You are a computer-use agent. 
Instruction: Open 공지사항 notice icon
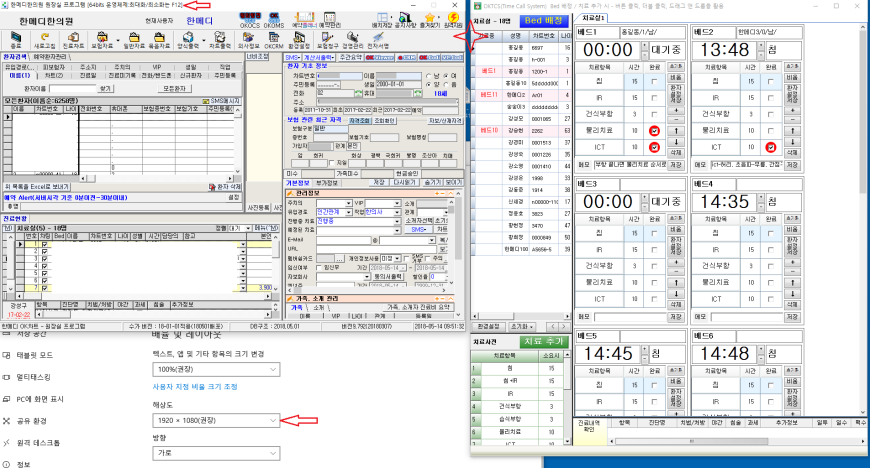[x=405, y=20]
